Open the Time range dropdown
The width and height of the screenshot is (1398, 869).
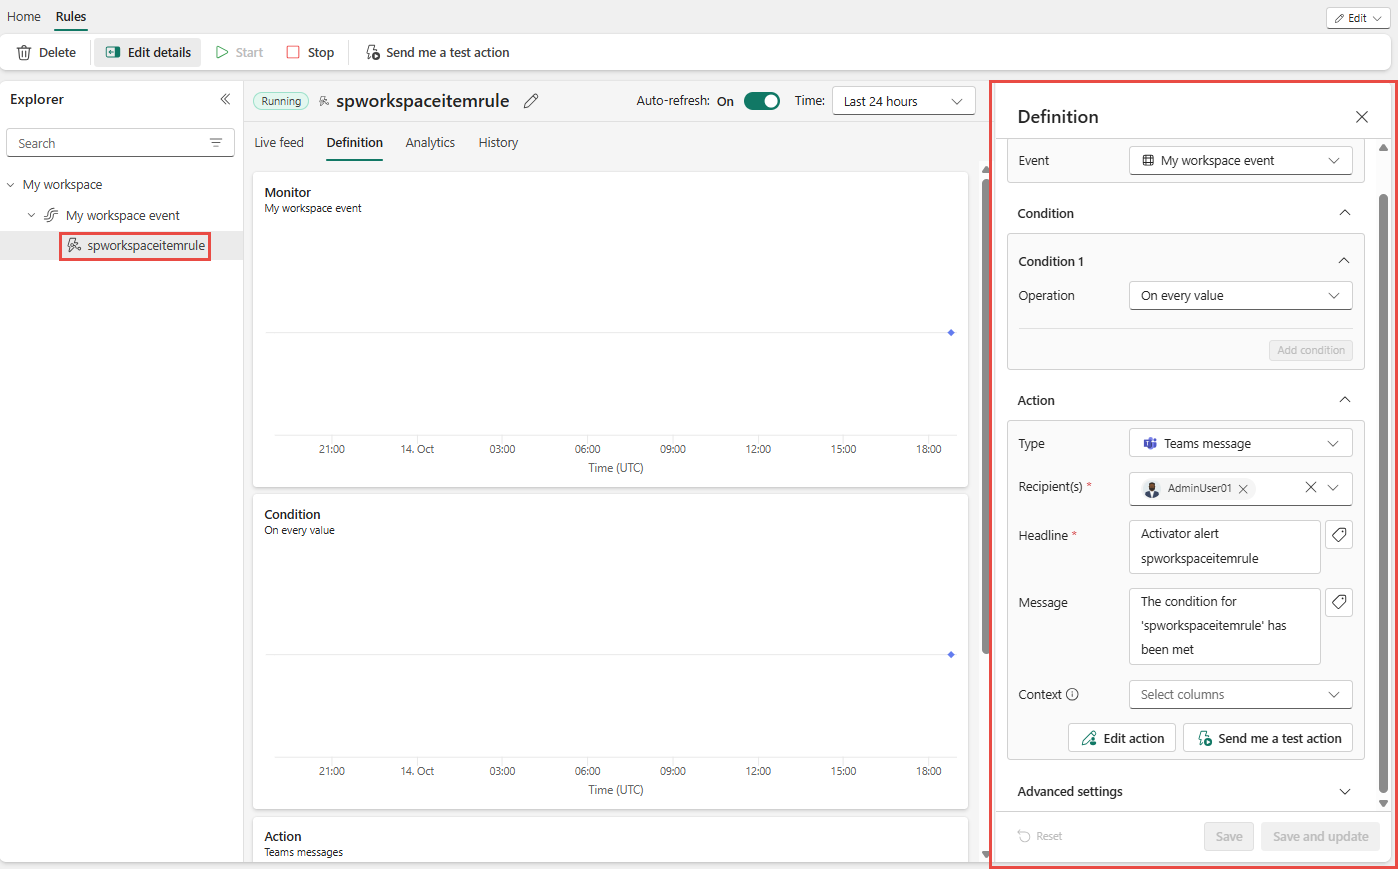[903, 101]
